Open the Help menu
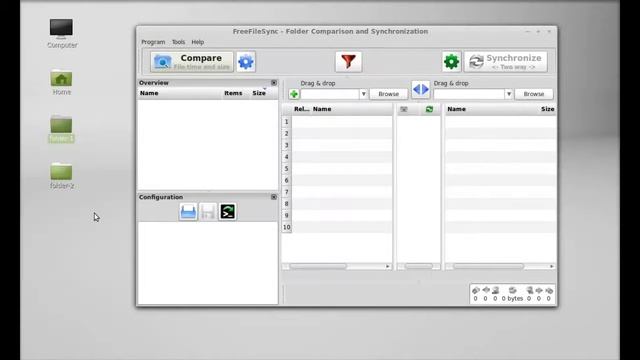Image resolution: width=640 pixels, height=360 pixels. 198,42
